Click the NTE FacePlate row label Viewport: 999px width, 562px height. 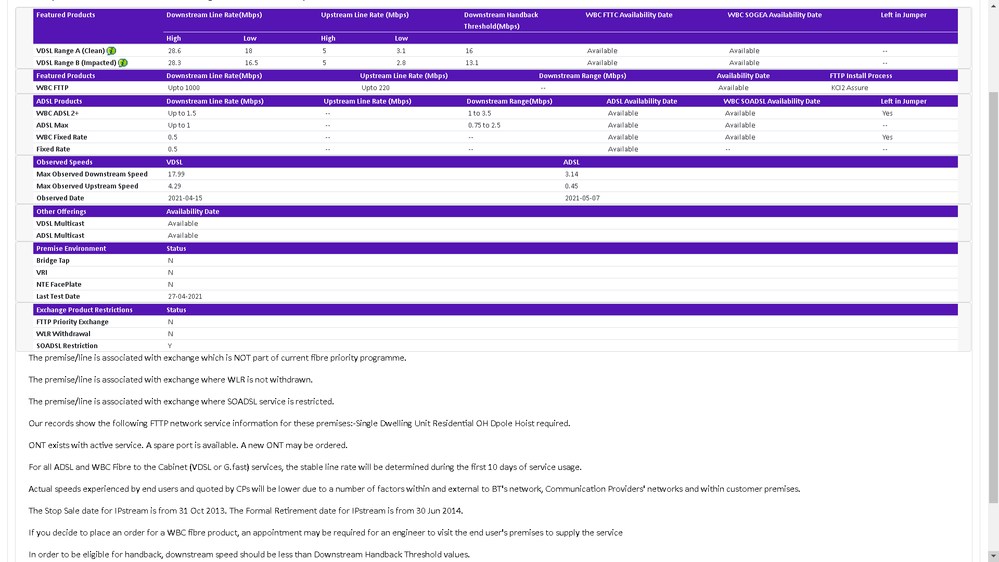[59, 285]
